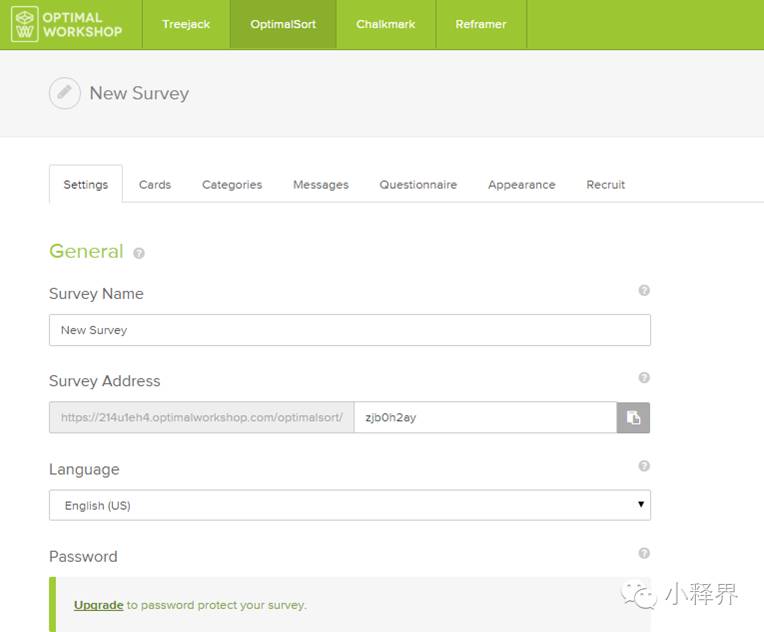
Task: Switch to the Cards tab
Action: click(x=155, y=185)
